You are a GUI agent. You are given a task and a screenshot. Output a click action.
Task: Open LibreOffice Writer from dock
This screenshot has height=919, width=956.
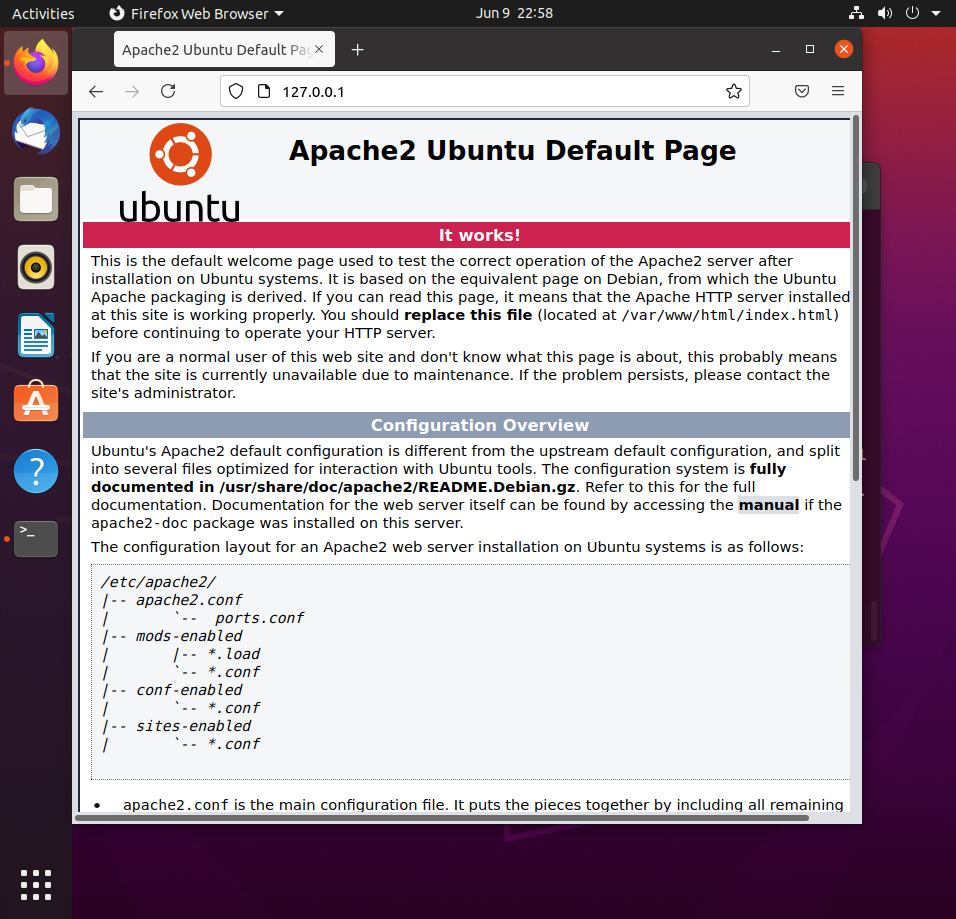[x=36, y=335]
